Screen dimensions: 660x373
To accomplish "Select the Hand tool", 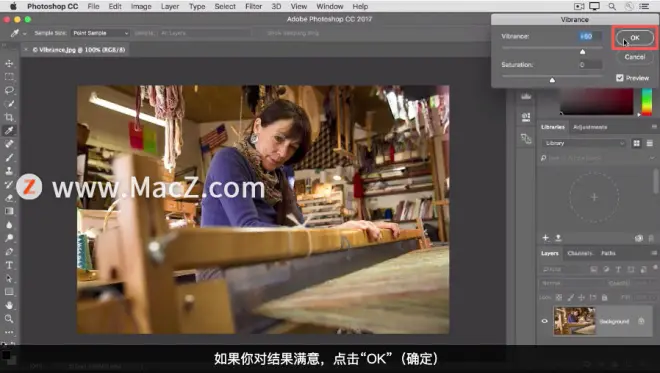I will tap(9, 305).
